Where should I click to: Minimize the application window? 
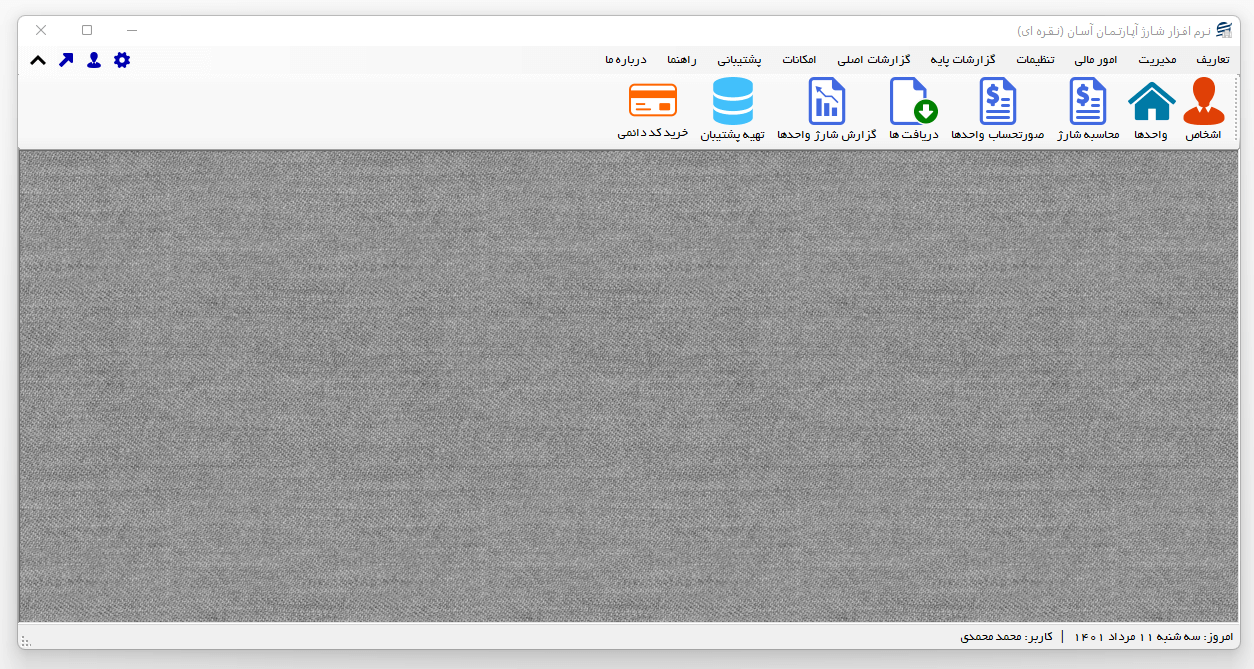[x=131, y=30]
